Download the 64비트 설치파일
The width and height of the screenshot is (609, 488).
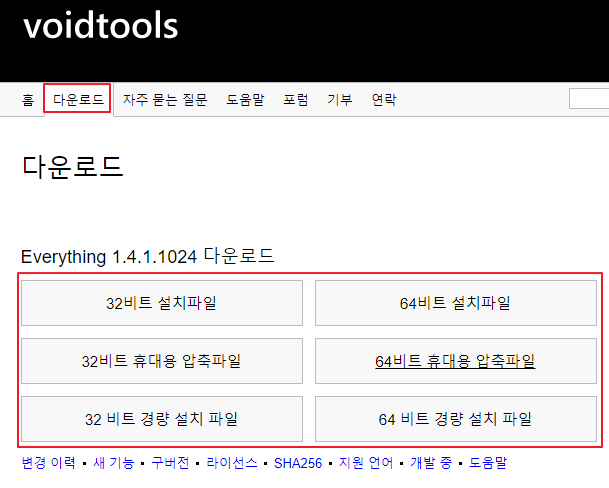point(456,303)
